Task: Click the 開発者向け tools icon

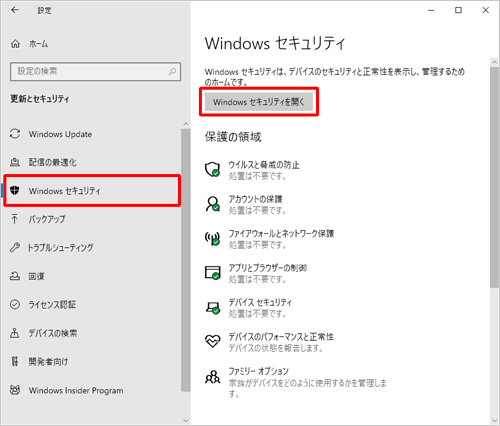Action: click(x=15, y=361)
